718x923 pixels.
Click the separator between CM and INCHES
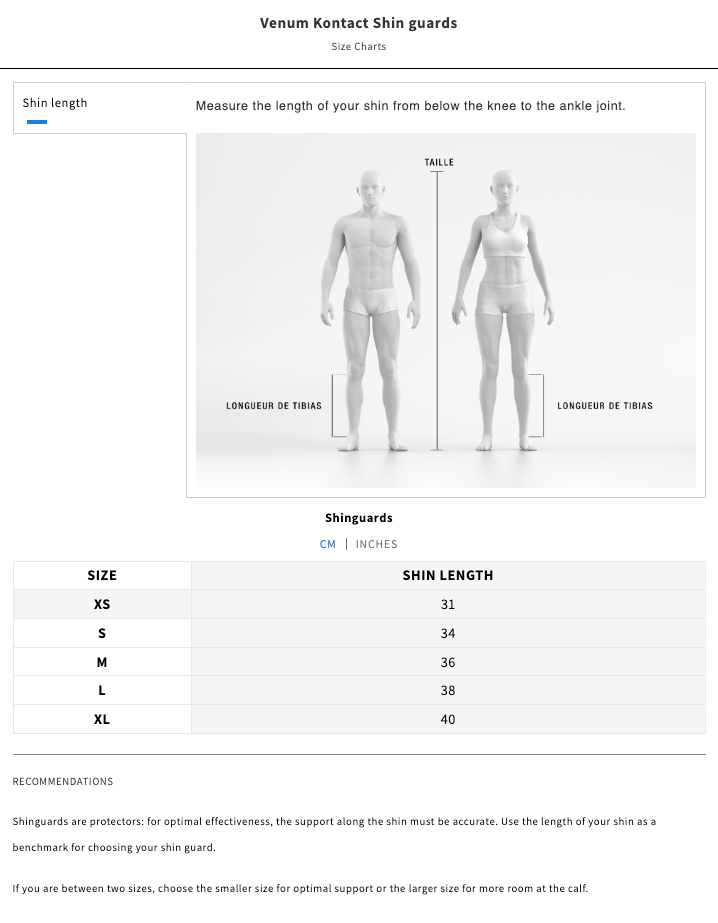[x=348, y=544]
